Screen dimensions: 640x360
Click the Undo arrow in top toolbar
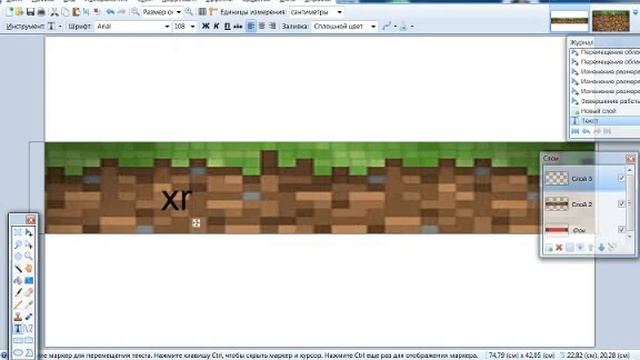110,12
